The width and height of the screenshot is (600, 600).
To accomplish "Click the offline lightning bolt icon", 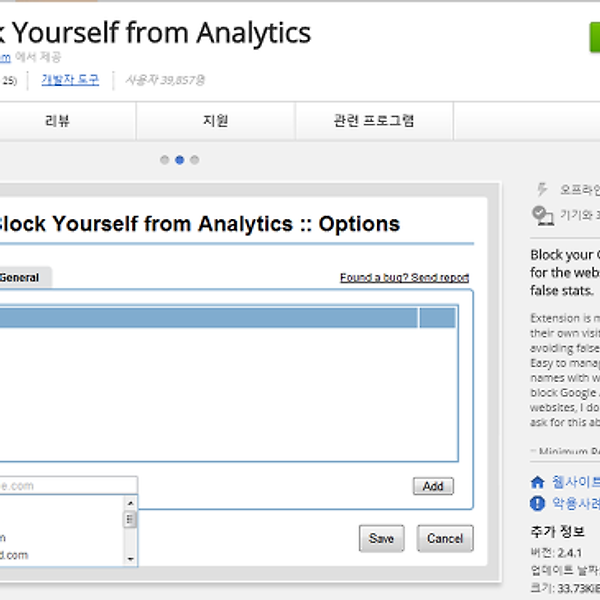I will [543, 188].
